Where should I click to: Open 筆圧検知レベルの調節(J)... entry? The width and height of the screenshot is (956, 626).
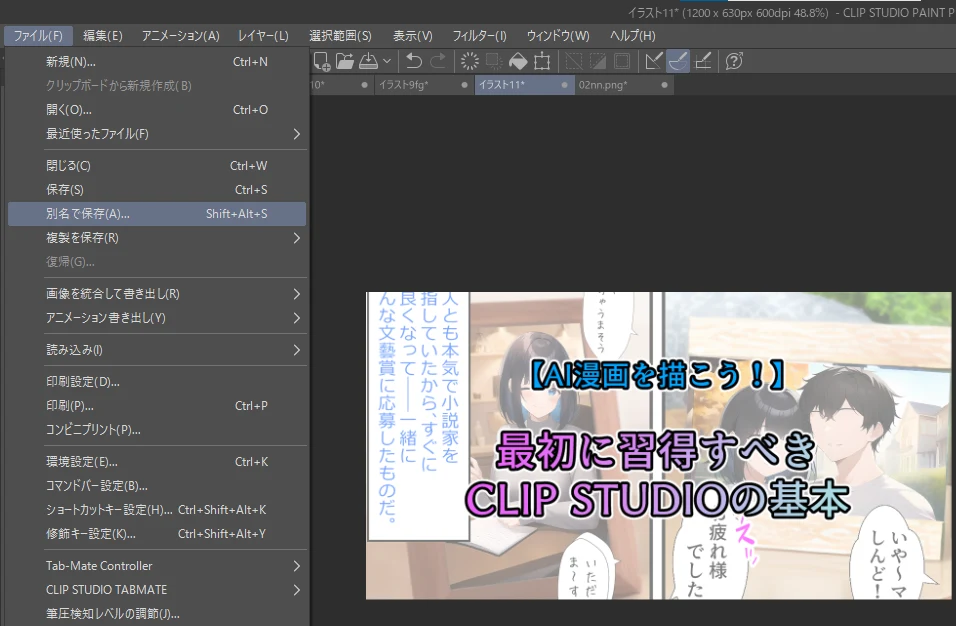[157, 614]
